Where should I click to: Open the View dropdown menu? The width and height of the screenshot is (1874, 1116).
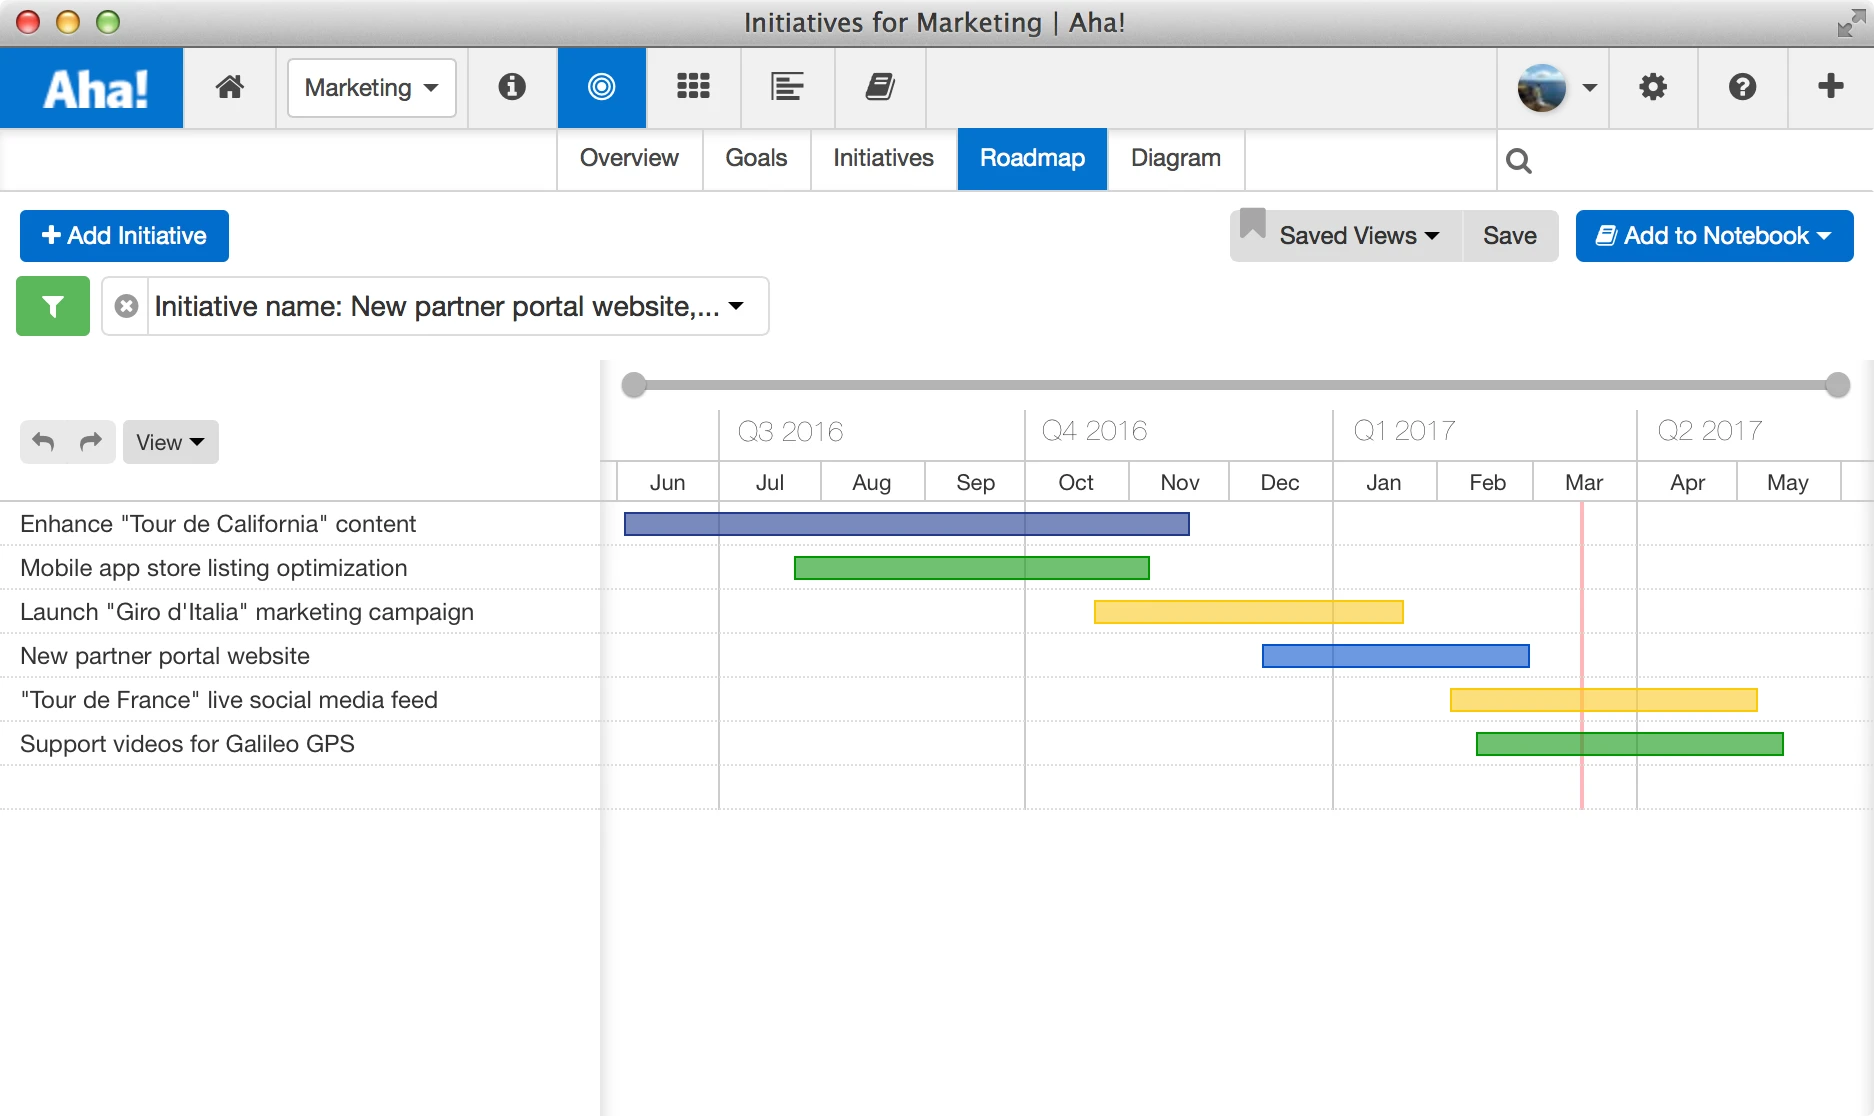tap(170, 442)
